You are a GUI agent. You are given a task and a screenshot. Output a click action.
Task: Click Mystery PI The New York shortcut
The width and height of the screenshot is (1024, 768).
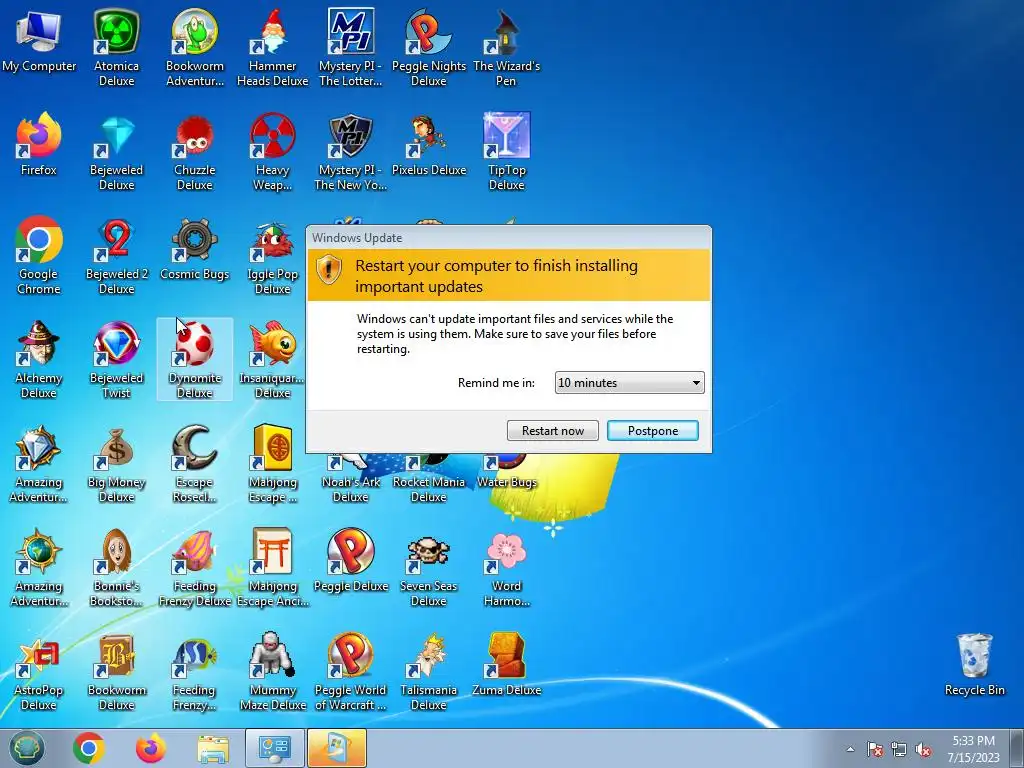click(x=351, y=152)
